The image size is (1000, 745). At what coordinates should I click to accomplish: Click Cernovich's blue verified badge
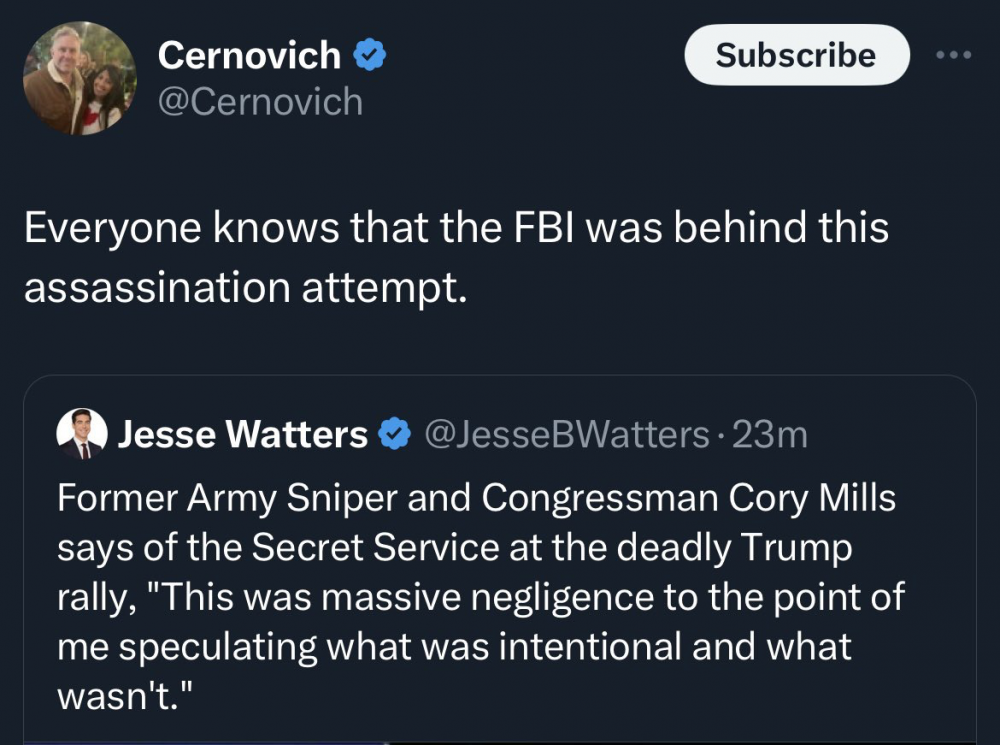click(372, 56)
